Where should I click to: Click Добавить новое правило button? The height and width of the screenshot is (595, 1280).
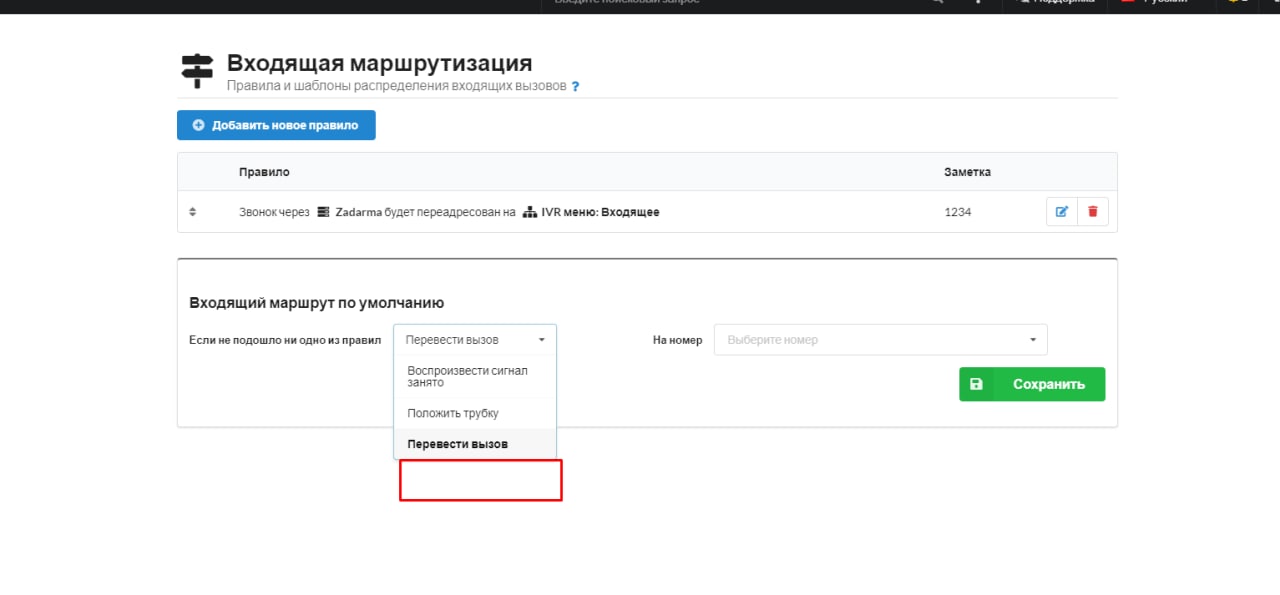tap(276, 125)
